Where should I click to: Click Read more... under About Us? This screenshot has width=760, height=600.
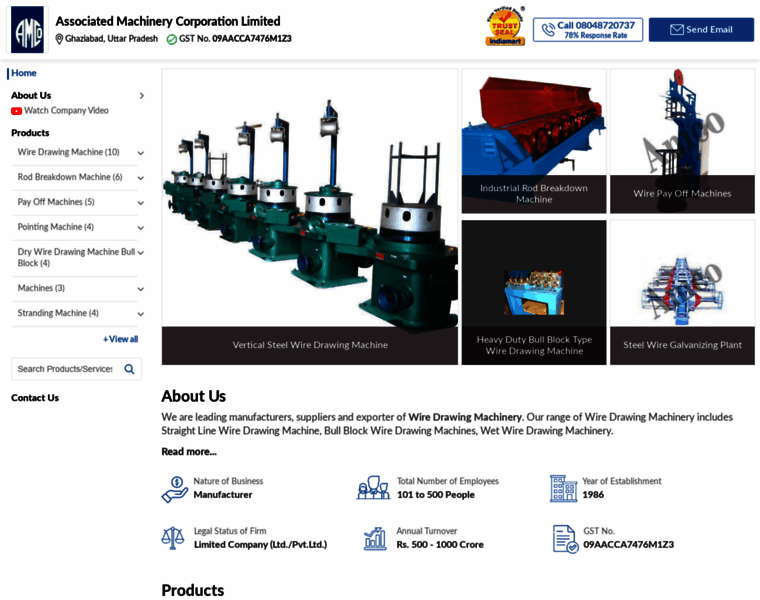pyautogui.click(x=189, y=452)
